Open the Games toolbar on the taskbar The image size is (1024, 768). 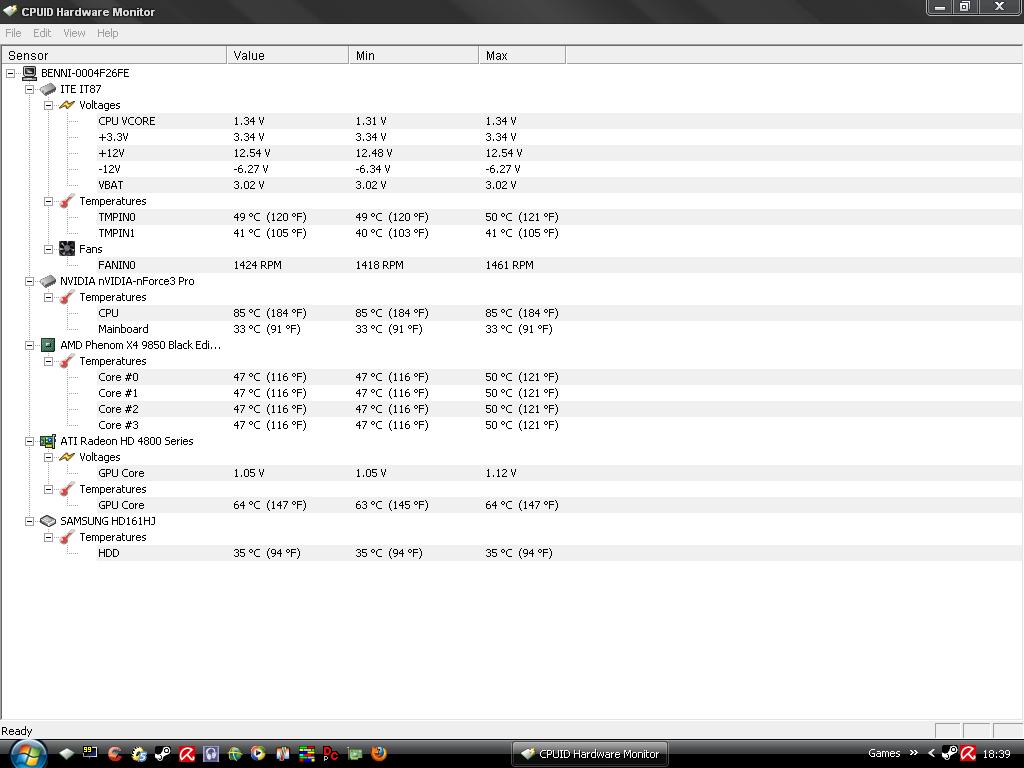point(884,754)
